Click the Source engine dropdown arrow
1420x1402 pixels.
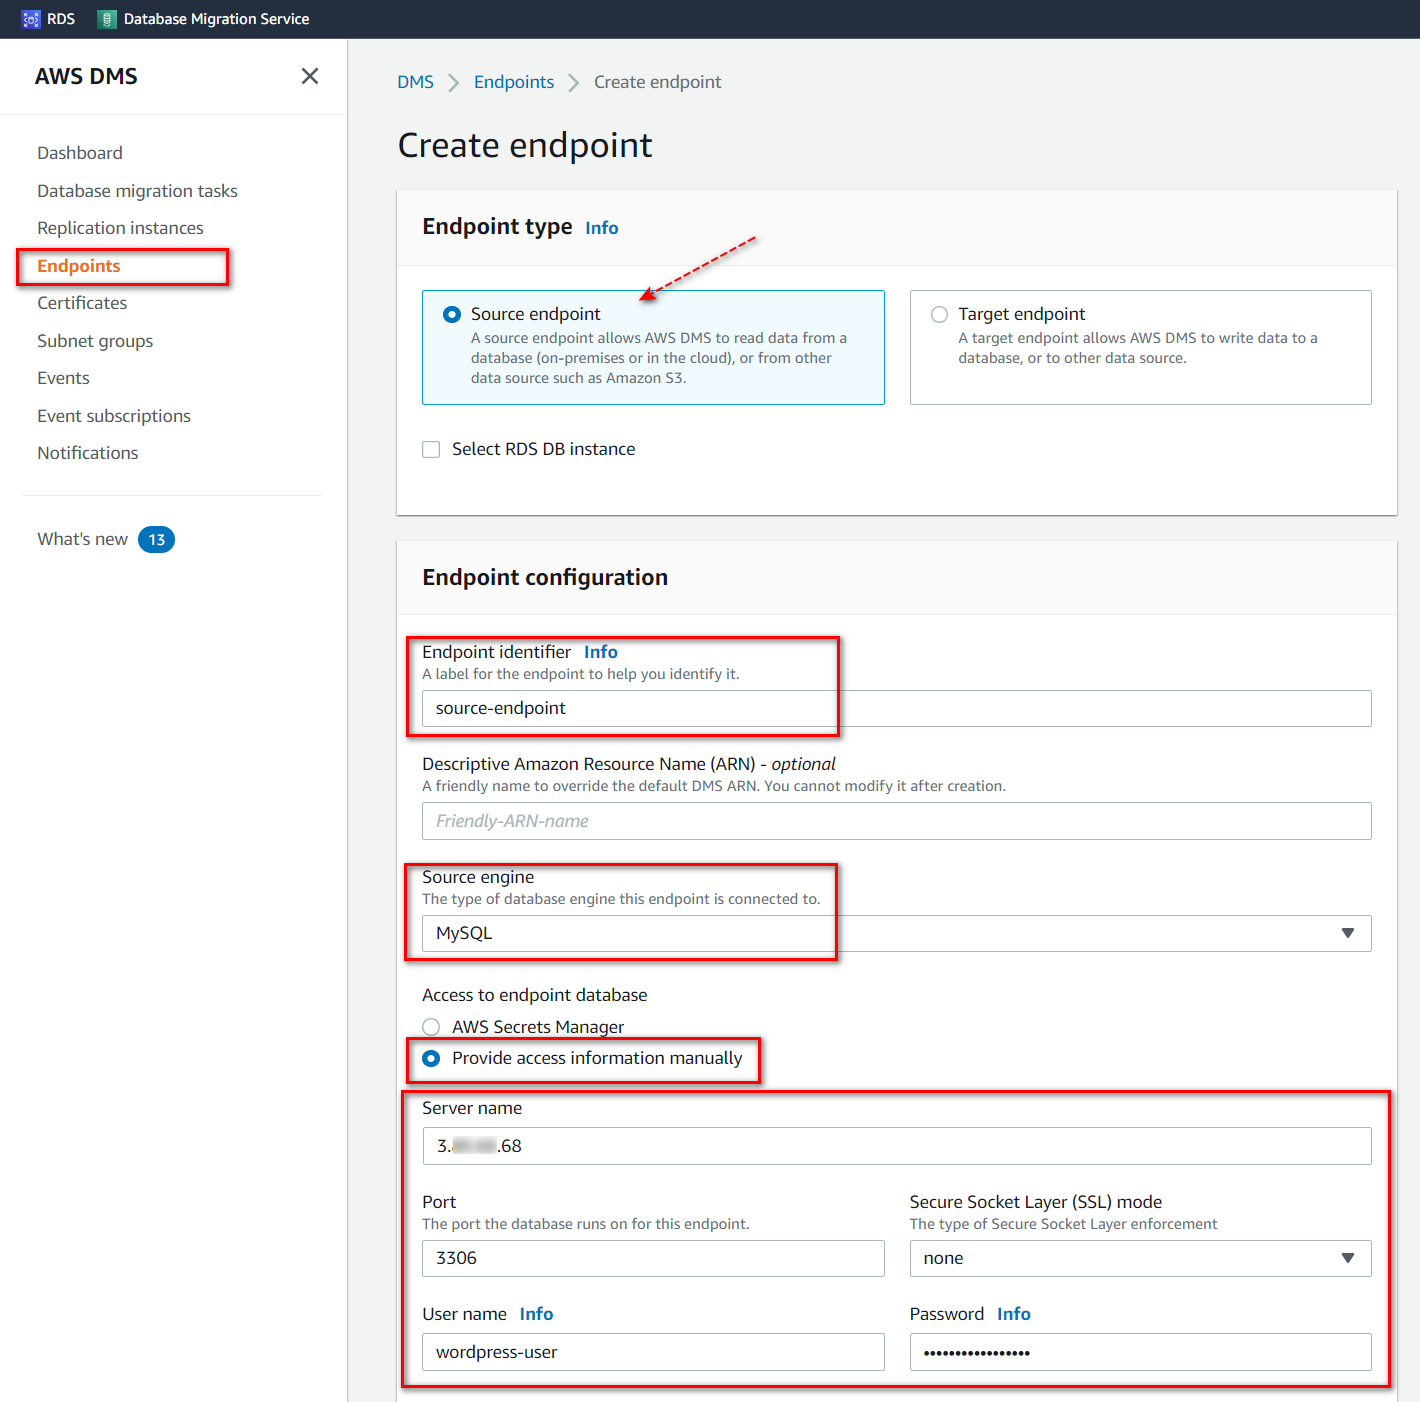pos(1348,933)
